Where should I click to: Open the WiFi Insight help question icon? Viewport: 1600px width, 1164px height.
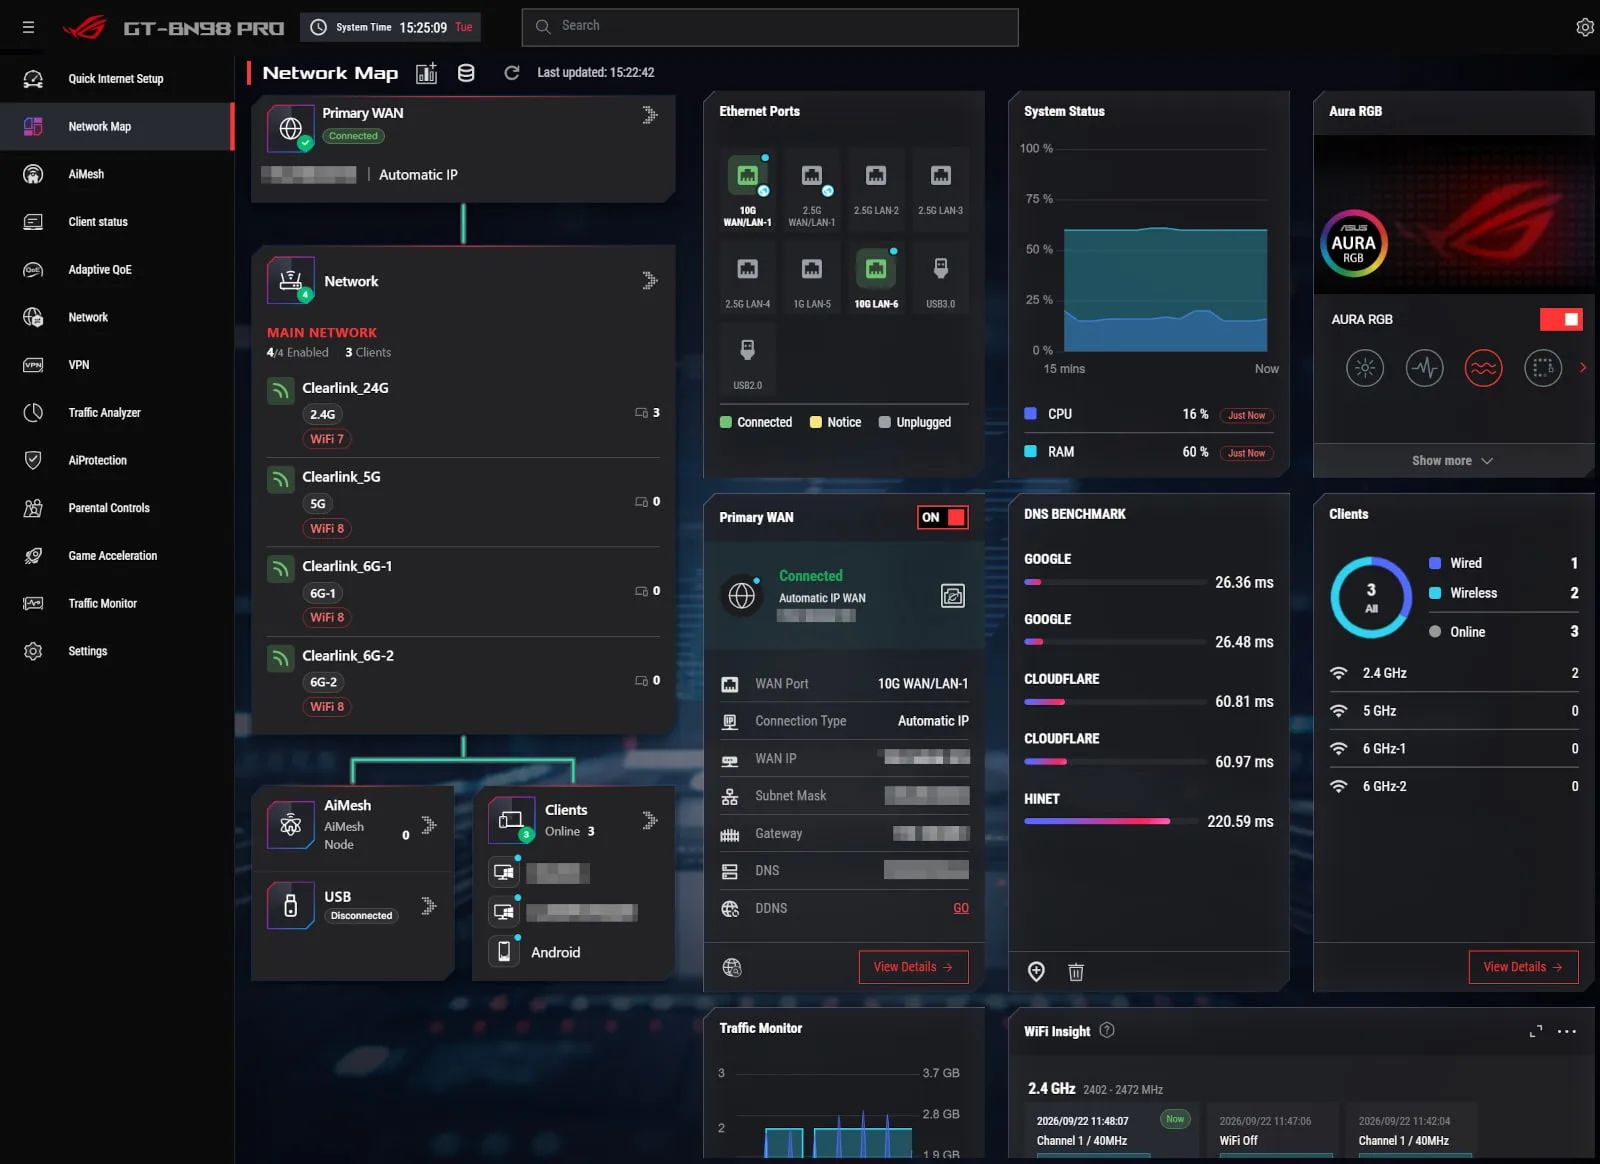coord(1107,1030)
